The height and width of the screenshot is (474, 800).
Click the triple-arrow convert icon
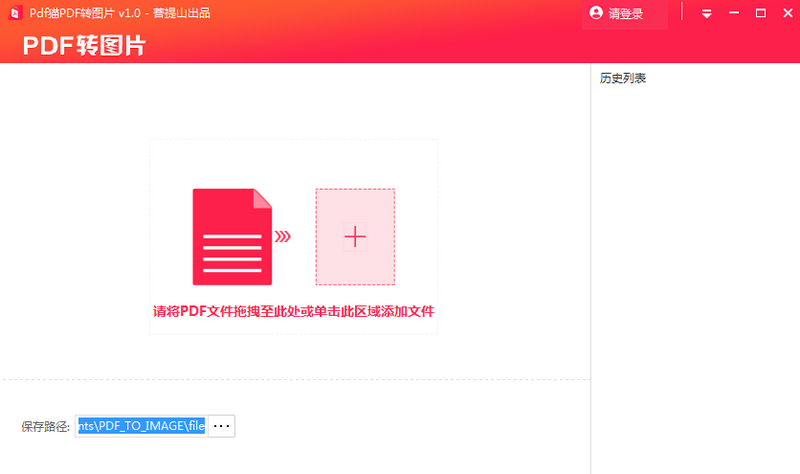point(283,236)
